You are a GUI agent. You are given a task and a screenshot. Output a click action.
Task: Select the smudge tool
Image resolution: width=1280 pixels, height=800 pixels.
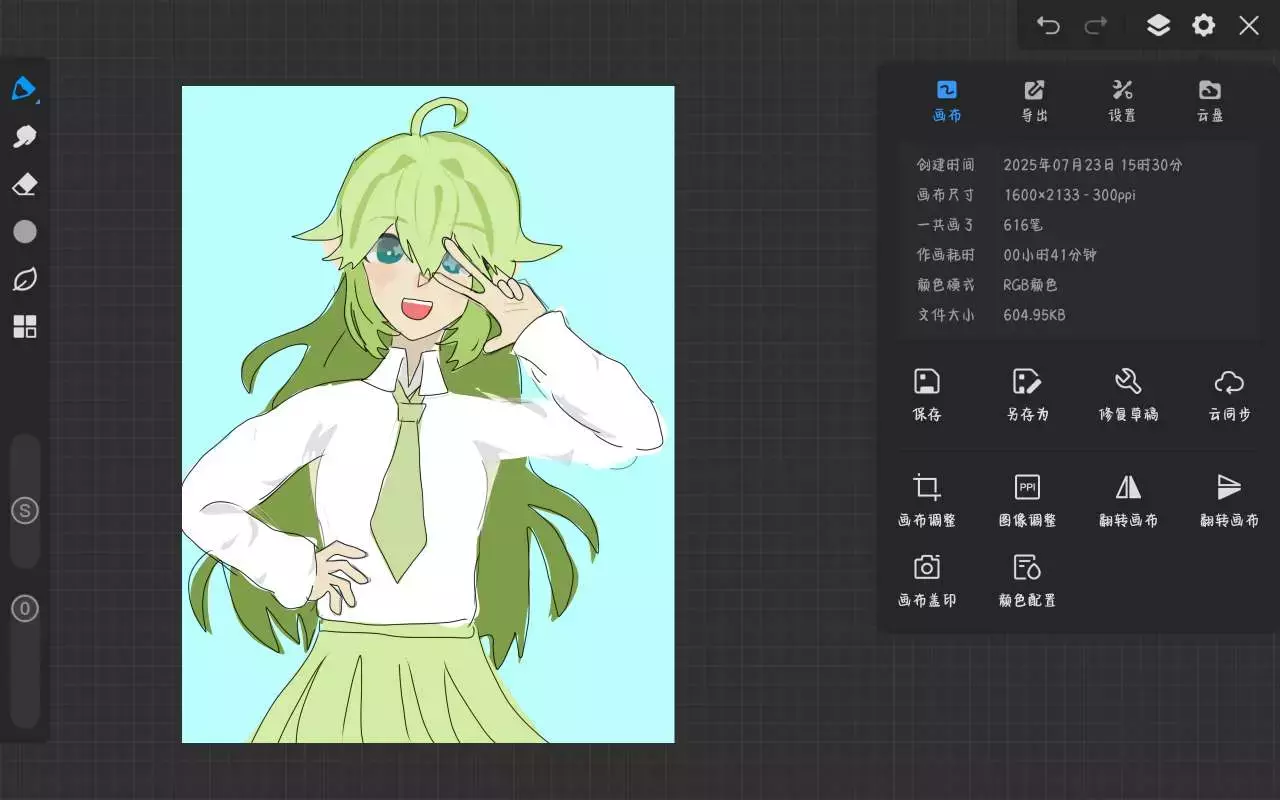24,136
